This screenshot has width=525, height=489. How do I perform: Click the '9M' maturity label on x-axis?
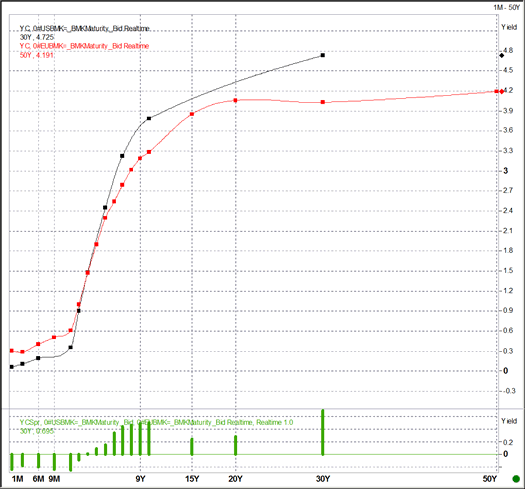point(54,479)
